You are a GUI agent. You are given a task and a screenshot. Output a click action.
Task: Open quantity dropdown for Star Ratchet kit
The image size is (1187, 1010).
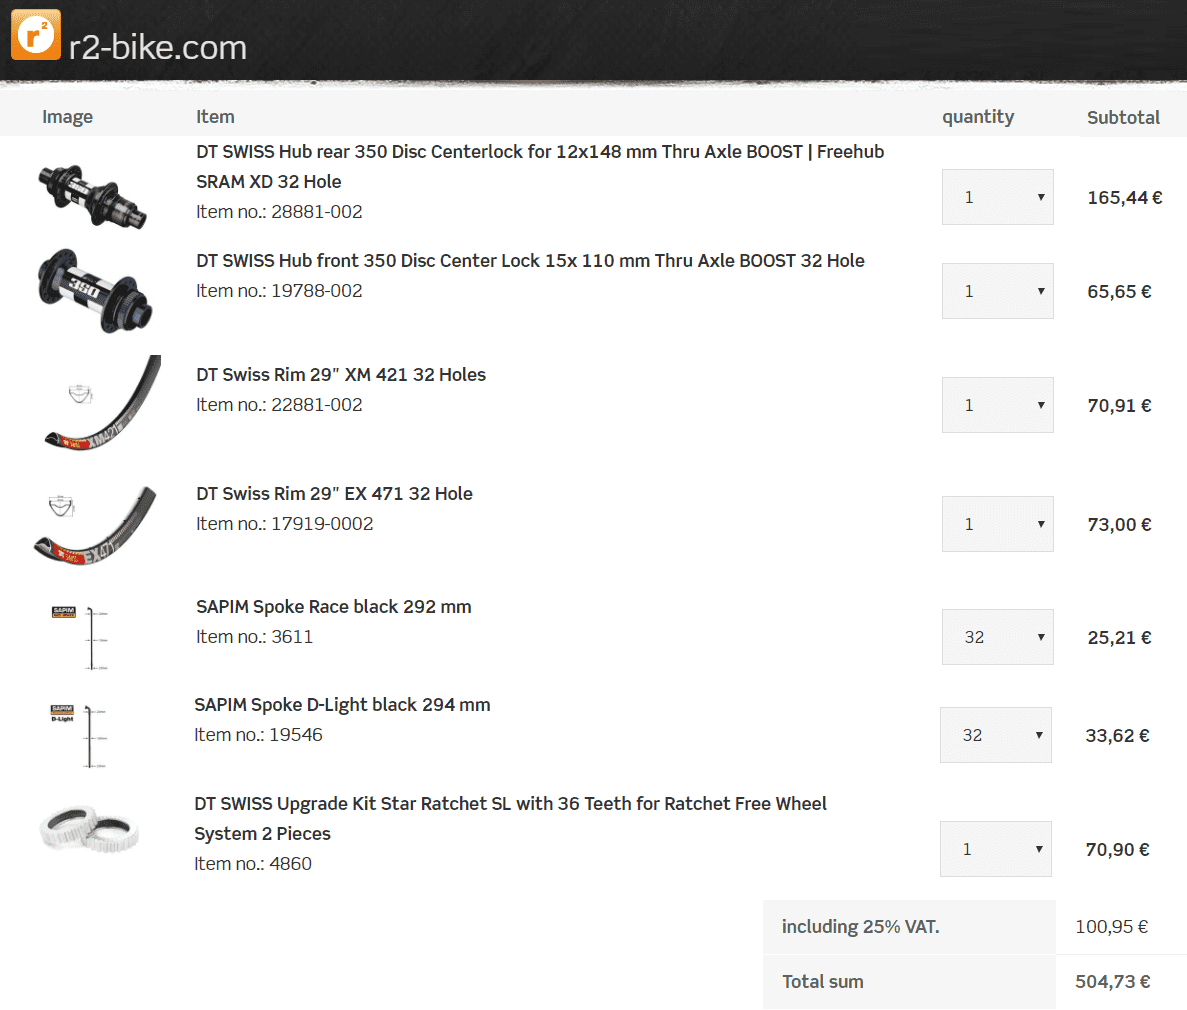(x=995, y=849)
